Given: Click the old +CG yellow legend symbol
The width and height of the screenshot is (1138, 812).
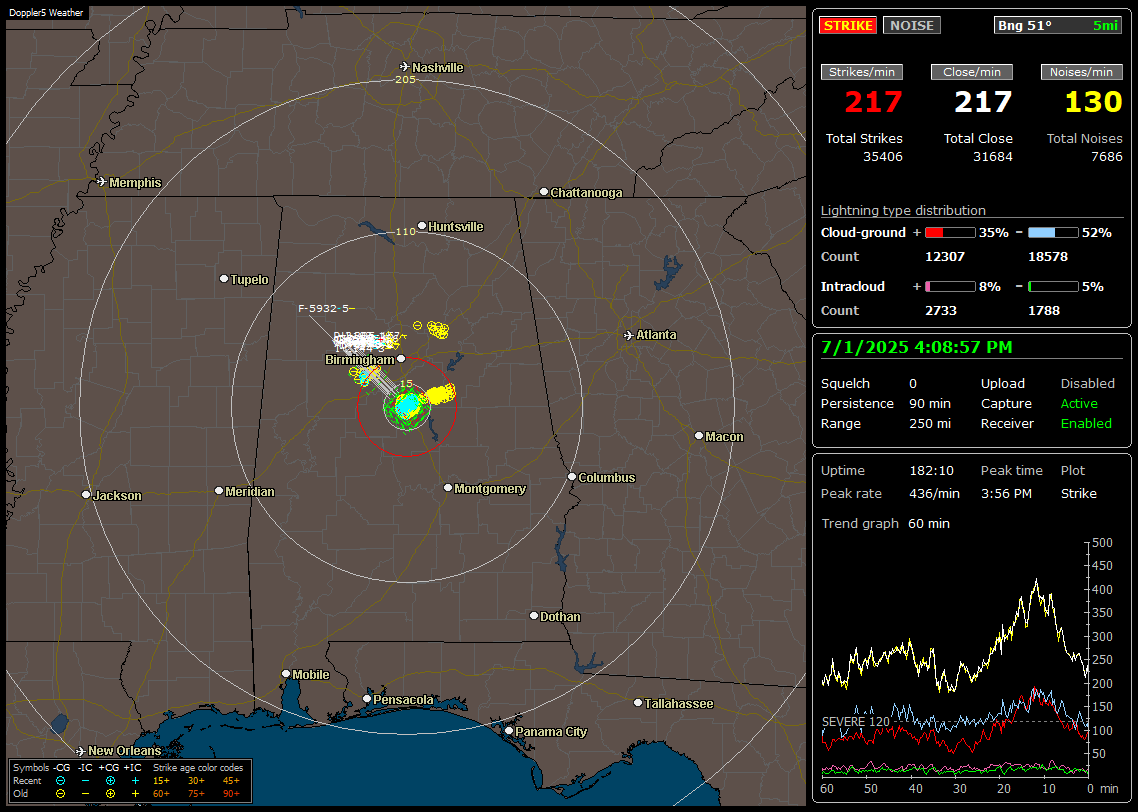Looking at the screenshot, I should (x=110, y=794).
